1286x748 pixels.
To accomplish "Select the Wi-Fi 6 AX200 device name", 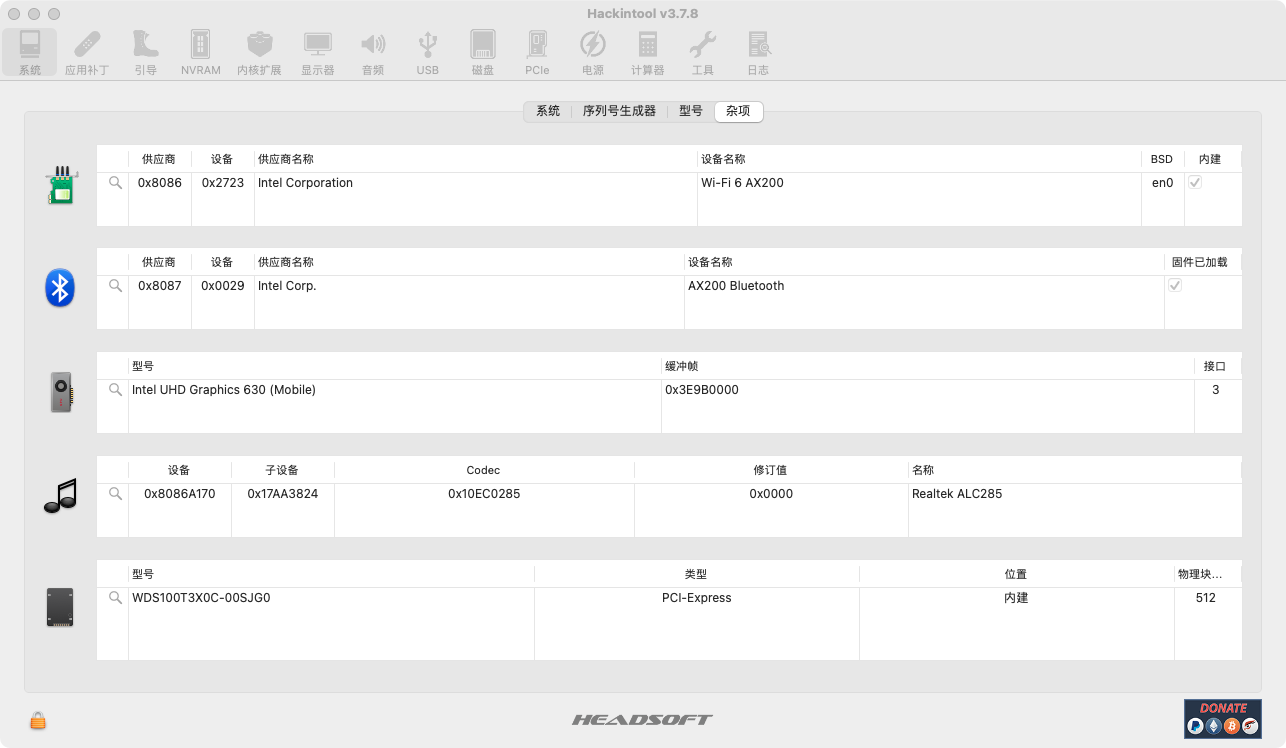I will (x=742, y=183).
